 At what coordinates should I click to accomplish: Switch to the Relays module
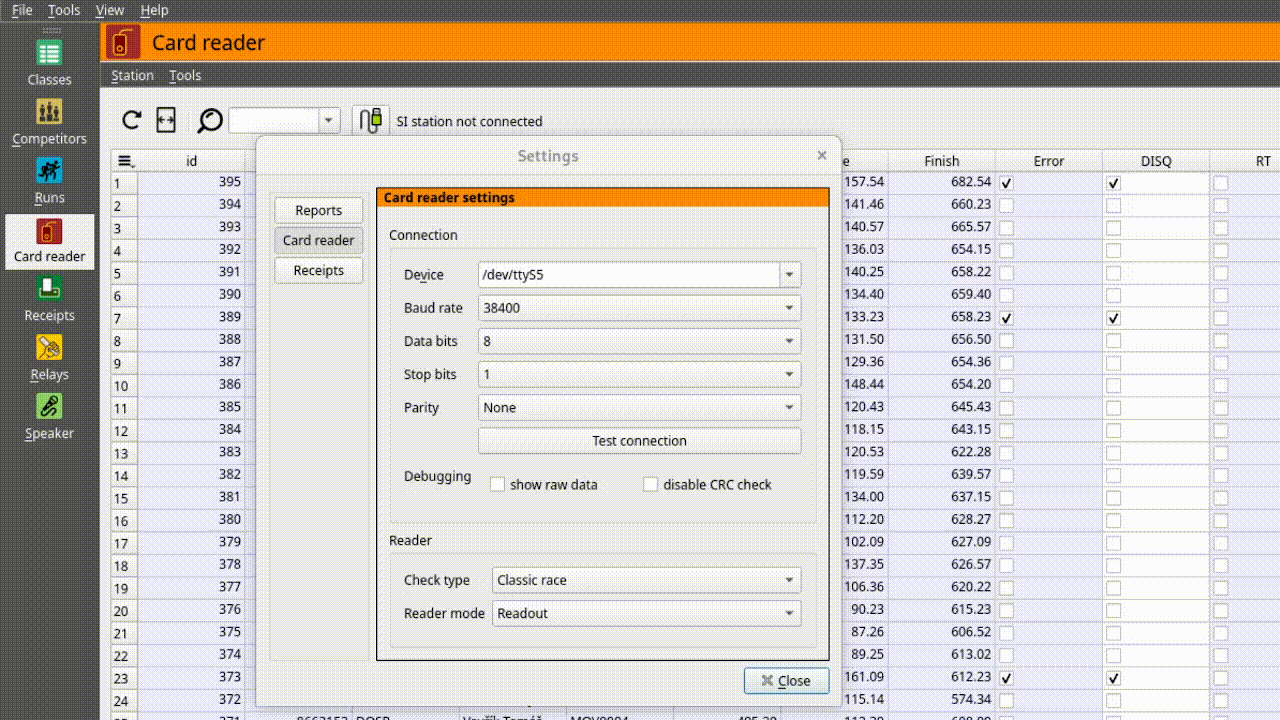pyautogui.click(x=49, y=359)
